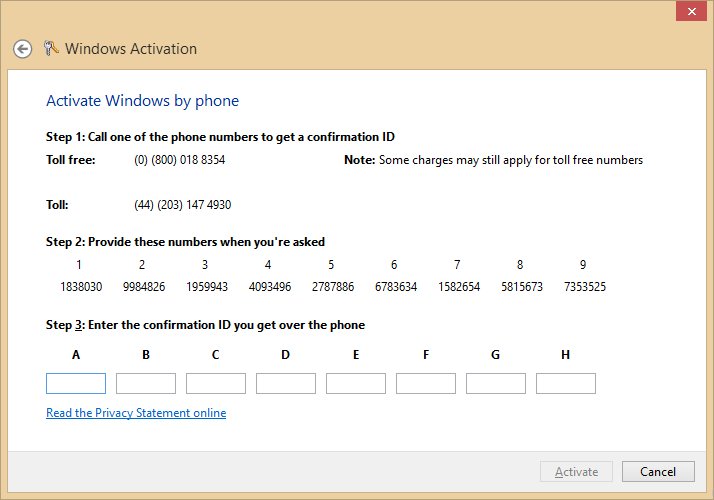The height and width of the screenshot is (500, 714).
Task: Cancel the phone activation
Action: (658, 472)
